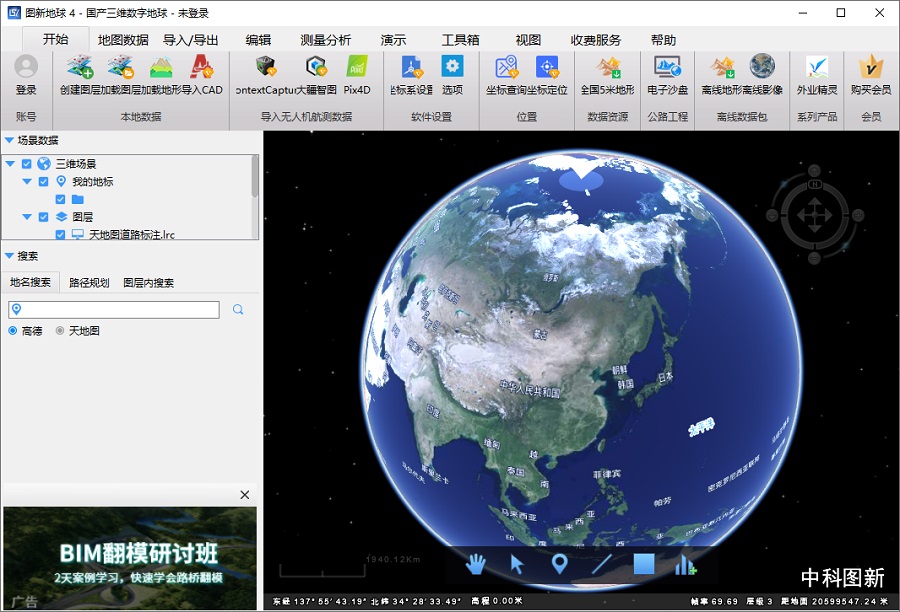
Task: Click the search magnifier icon
Action: click(x=238, y=310)
